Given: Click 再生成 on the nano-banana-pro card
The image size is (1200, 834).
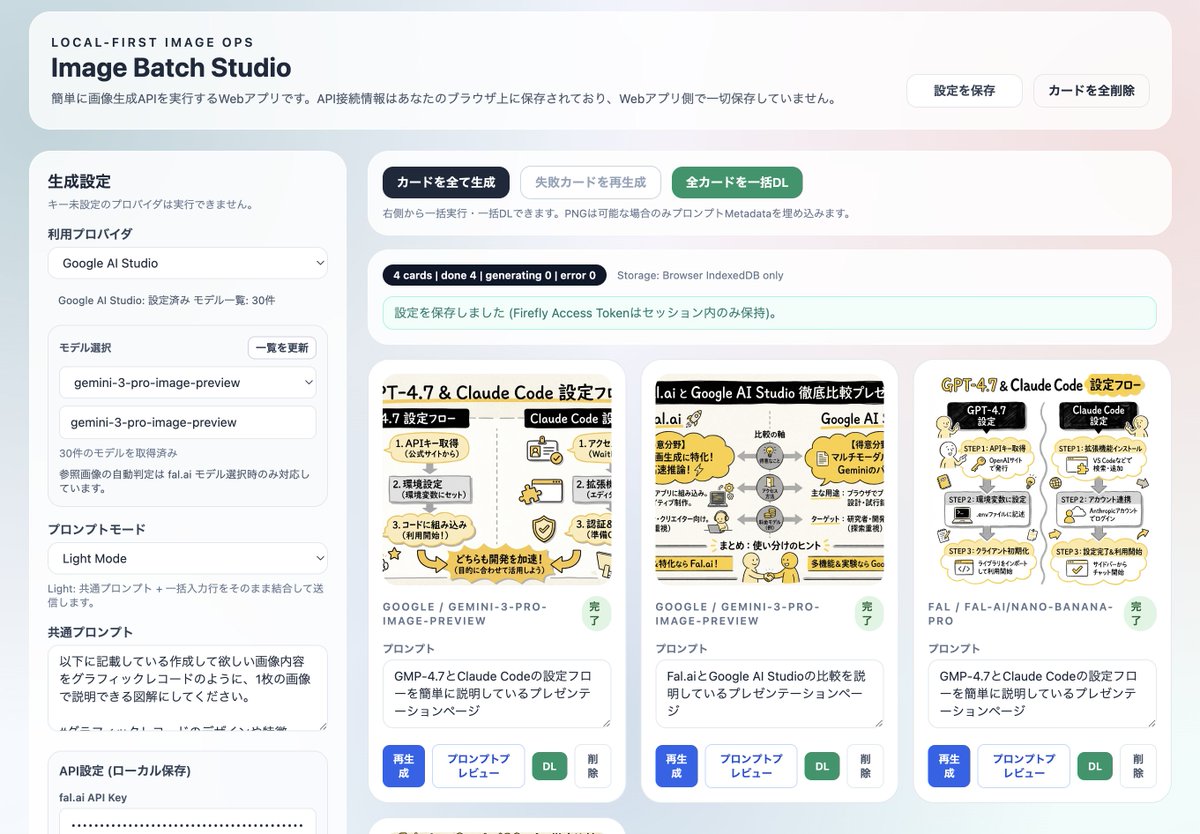Looking at the screenshot, I should tap(949, 766).
